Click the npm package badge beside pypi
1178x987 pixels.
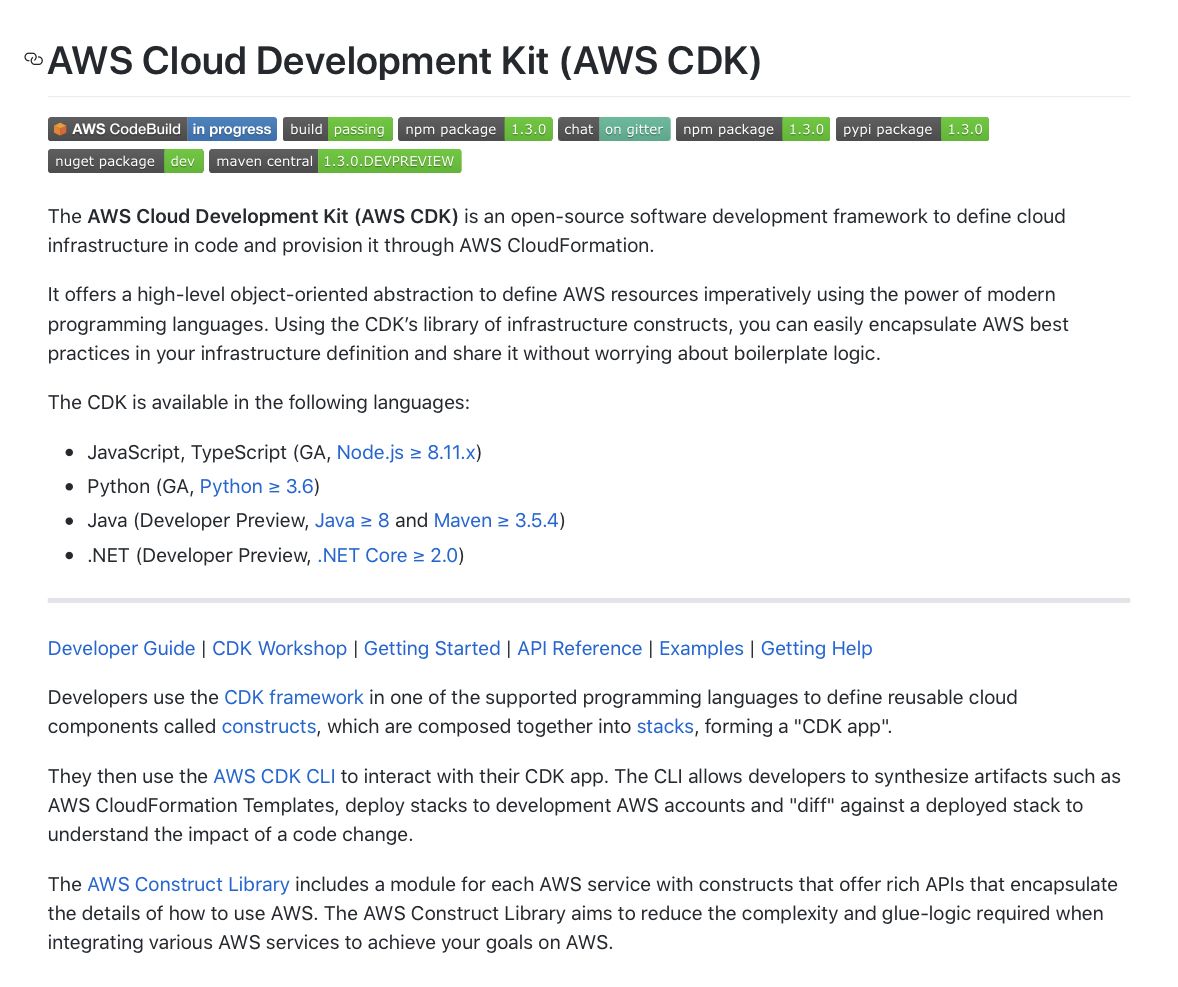click(x=753, y=129)
